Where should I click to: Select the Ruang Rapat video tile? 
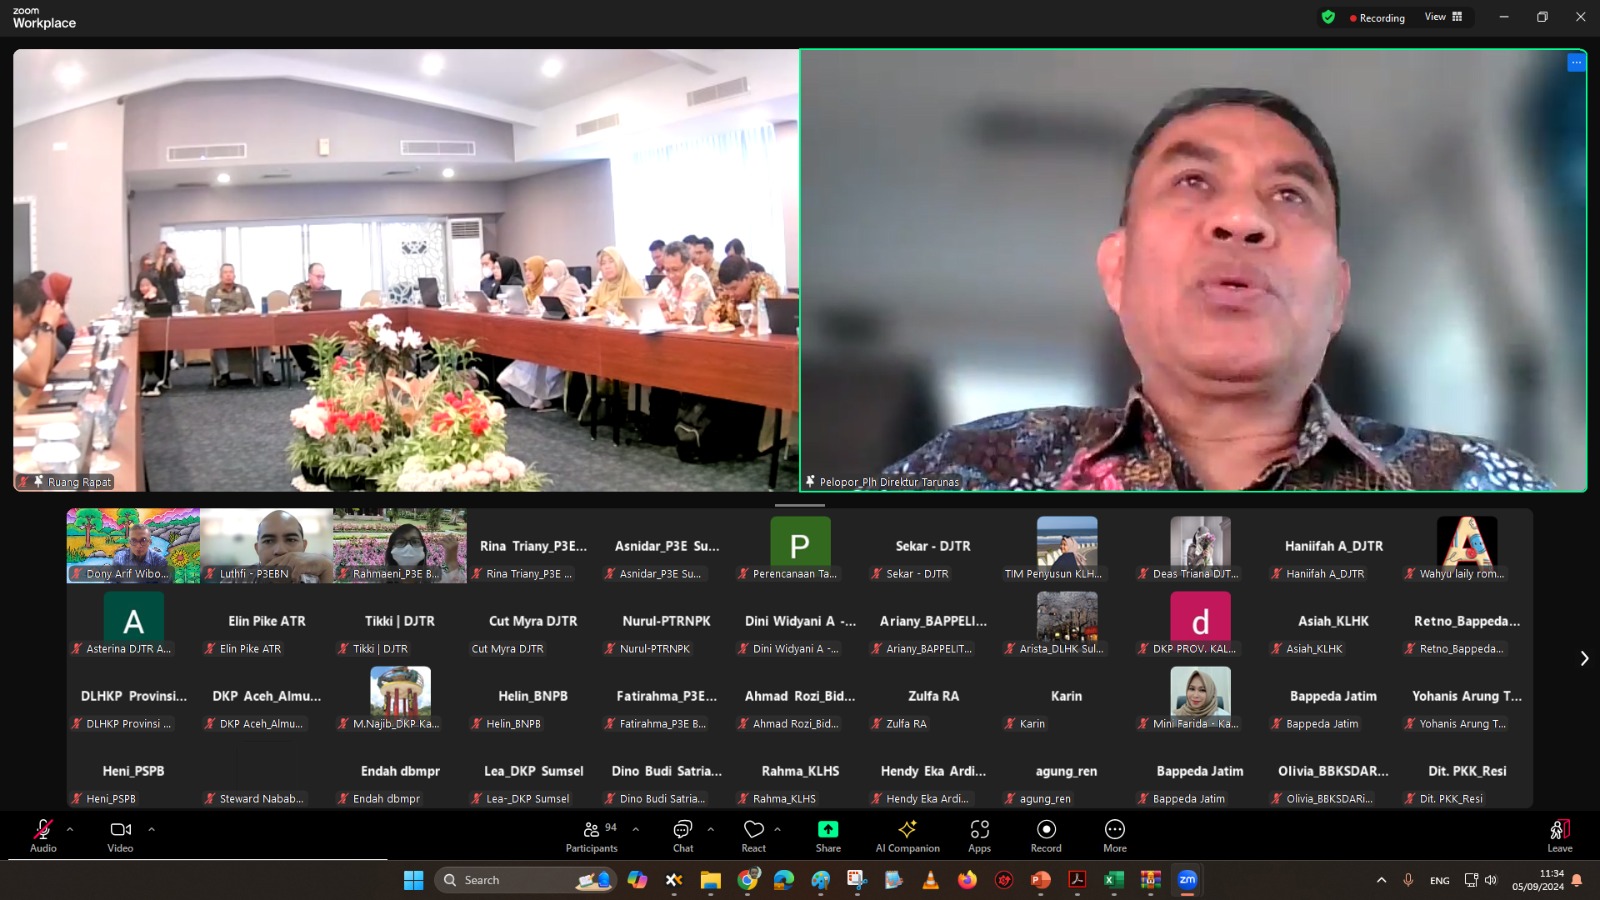405,270
